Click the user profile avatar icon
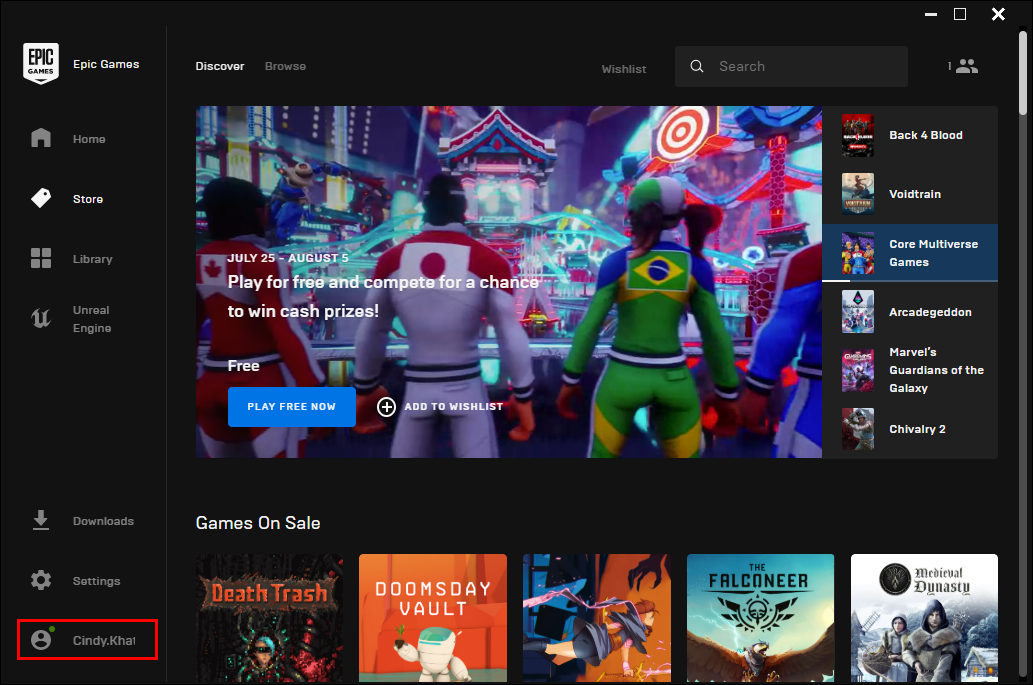This screenshot has width=1033, height=685. click(41, 640)
